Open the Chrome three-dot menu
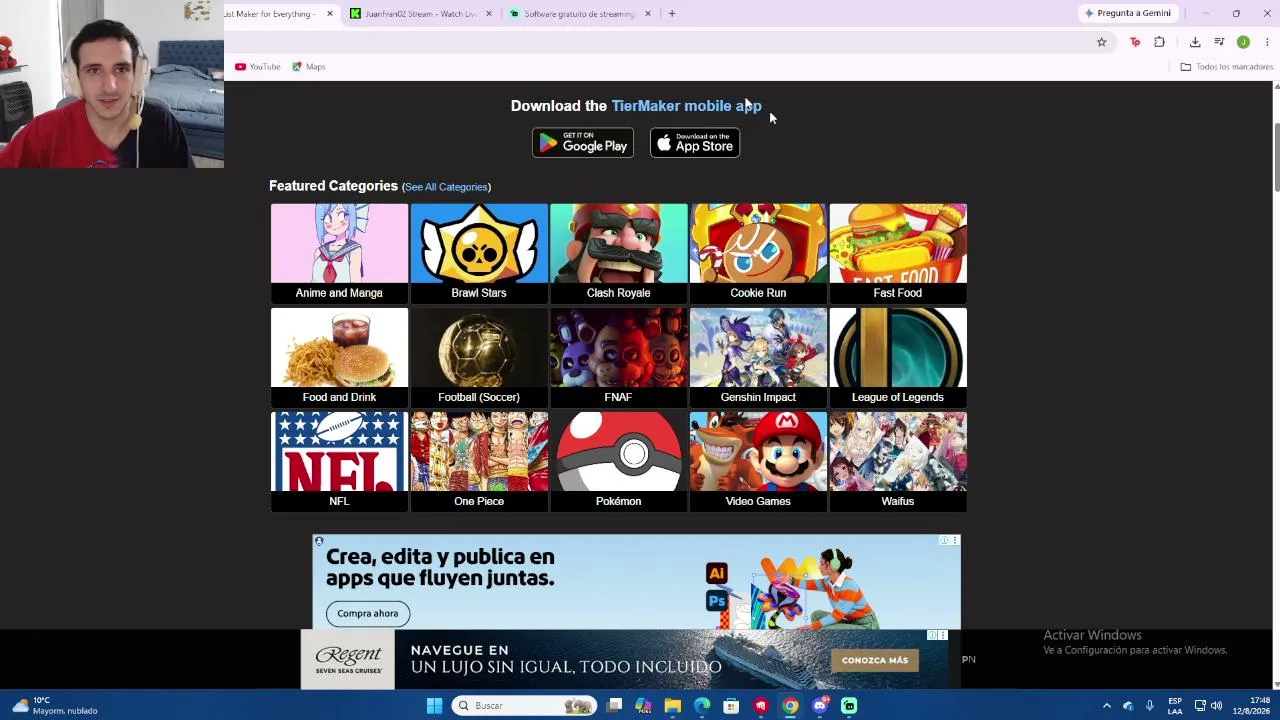 point(1267,42)
